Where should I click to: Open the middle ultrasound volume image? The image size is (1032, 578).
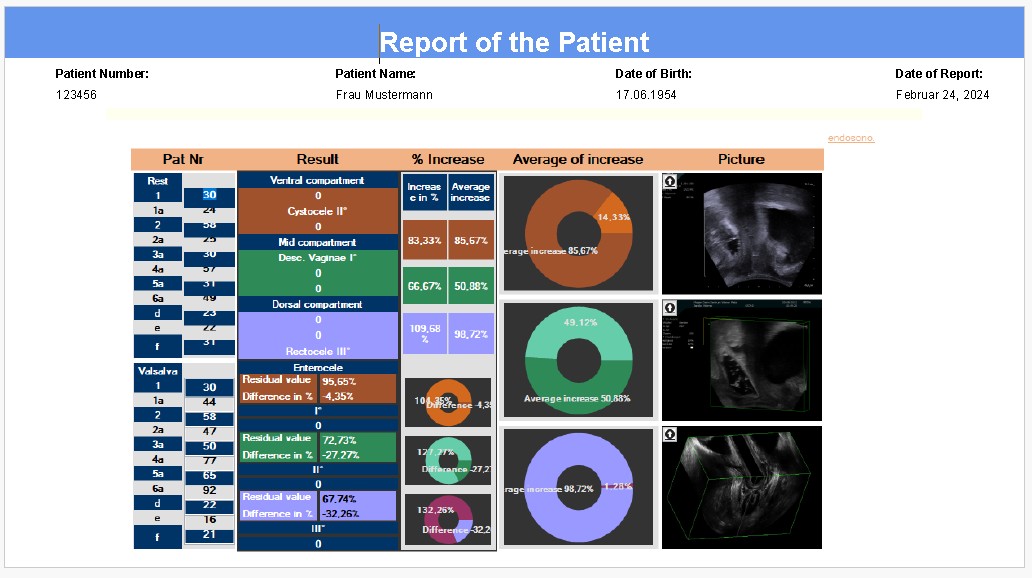(742, 360)
